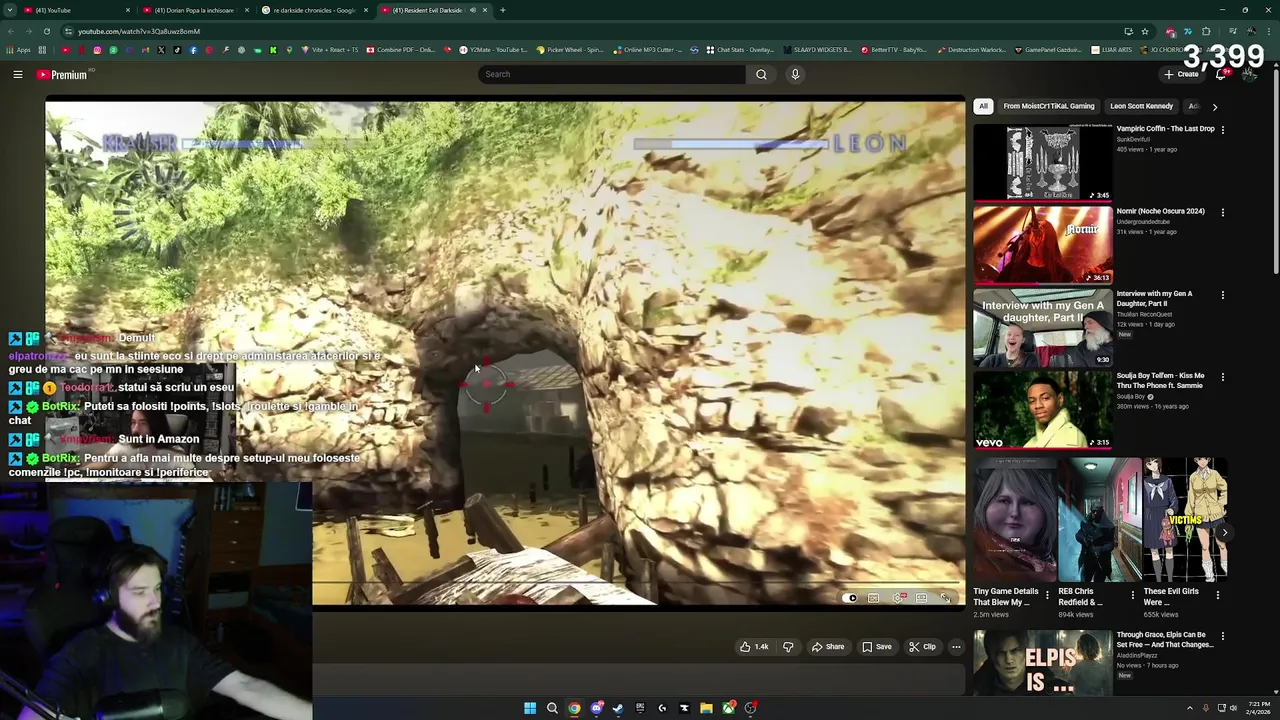Switch to theater mode in player
Viewport: 1280px width, 720px height.
pyautogui.click(x=921, y=598)
